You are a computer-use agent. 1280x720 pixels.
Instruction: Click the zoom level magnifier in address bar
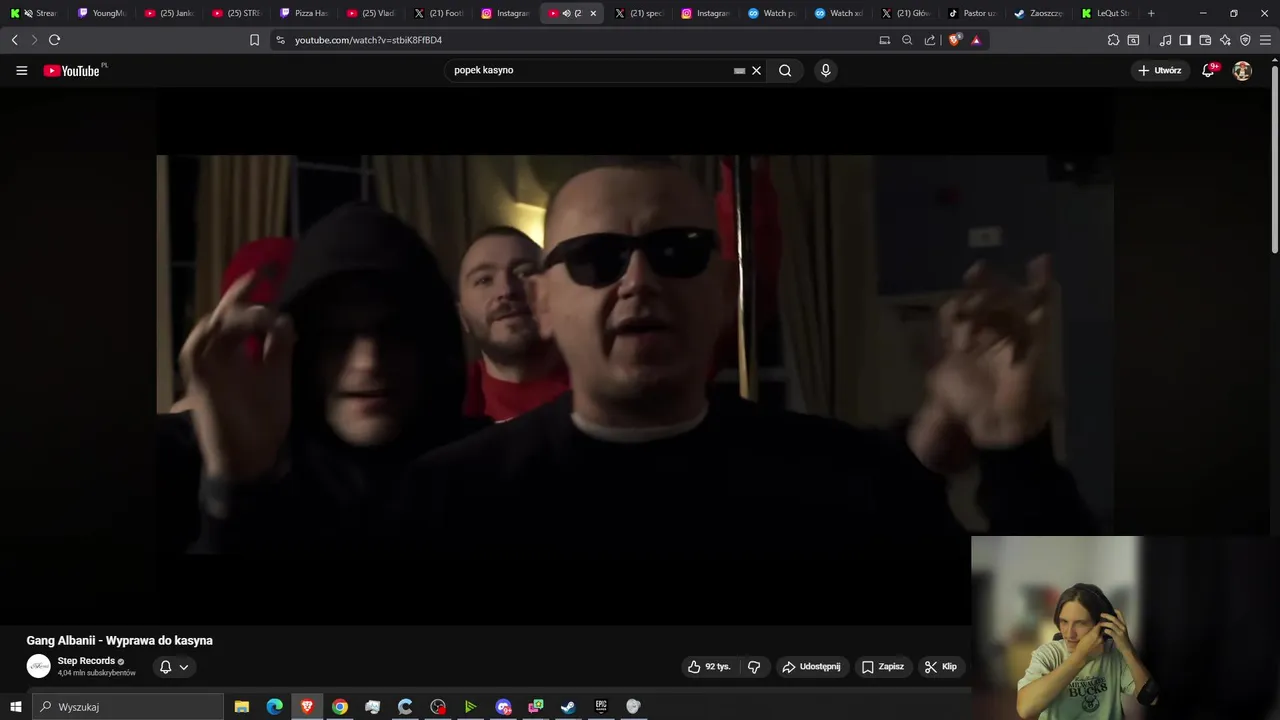tap(907, 40)
